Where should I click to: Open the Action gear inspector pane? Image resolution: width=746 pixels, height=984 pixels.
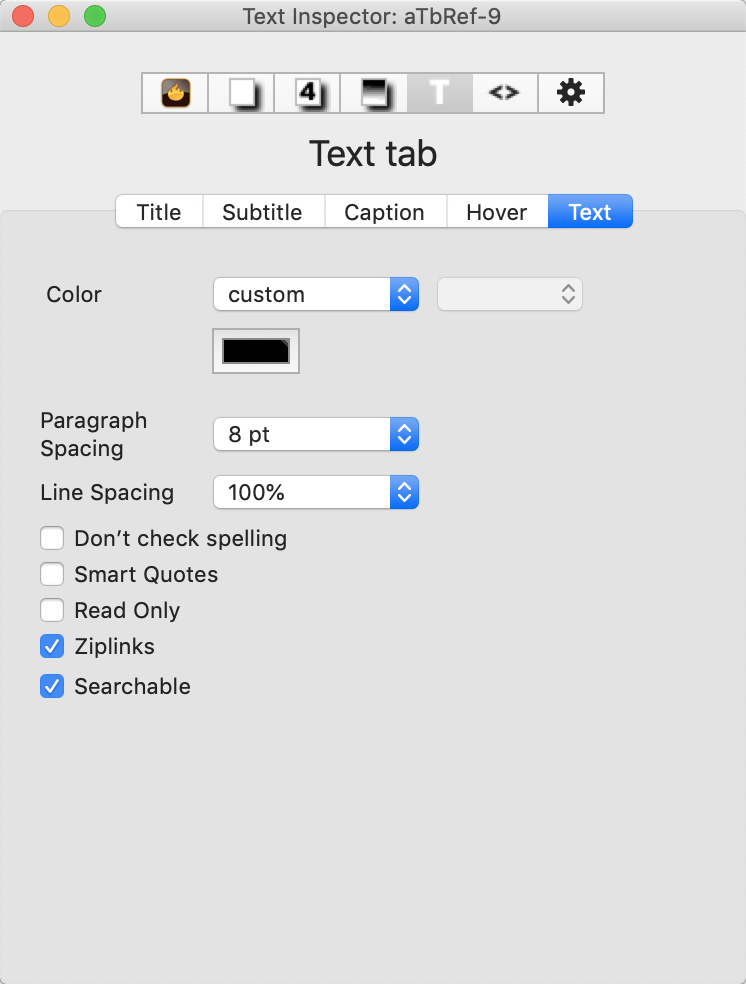click(x=570, y=92)
